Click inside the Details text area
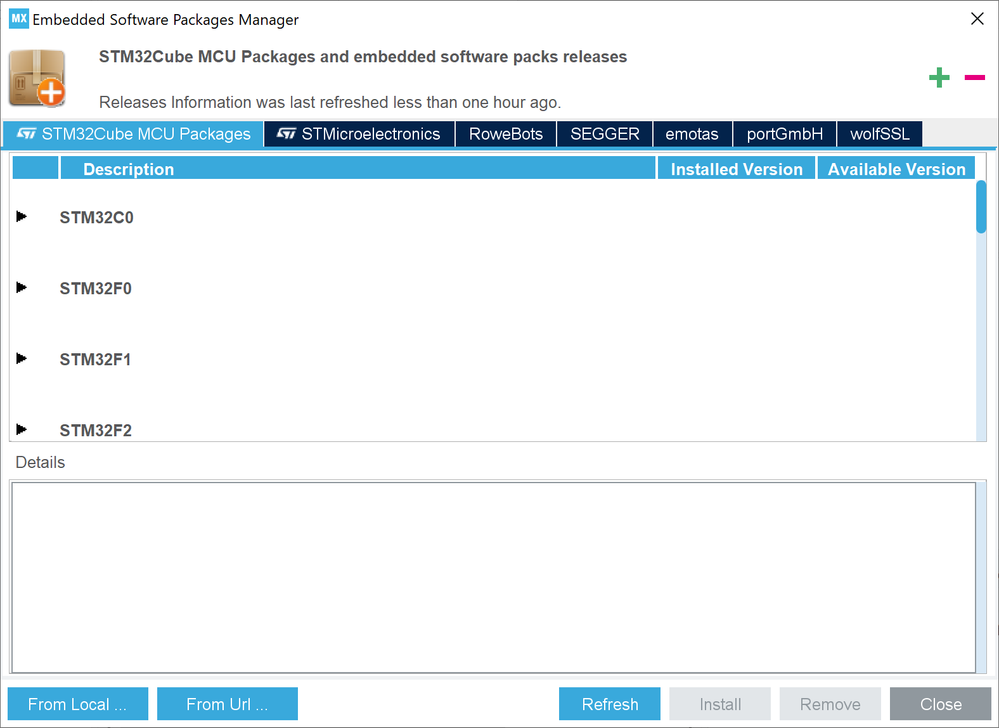The height and width of the screenshot is (728, 999). click(493, 577)
